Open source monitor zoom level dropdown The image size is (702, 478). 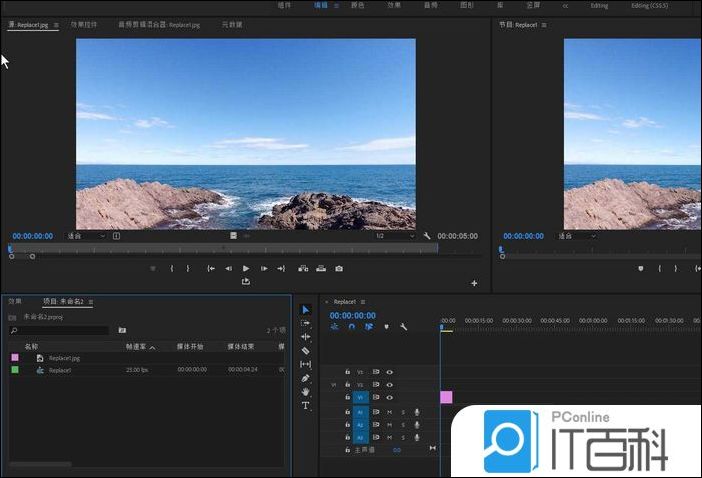click(x=86, y=236)
